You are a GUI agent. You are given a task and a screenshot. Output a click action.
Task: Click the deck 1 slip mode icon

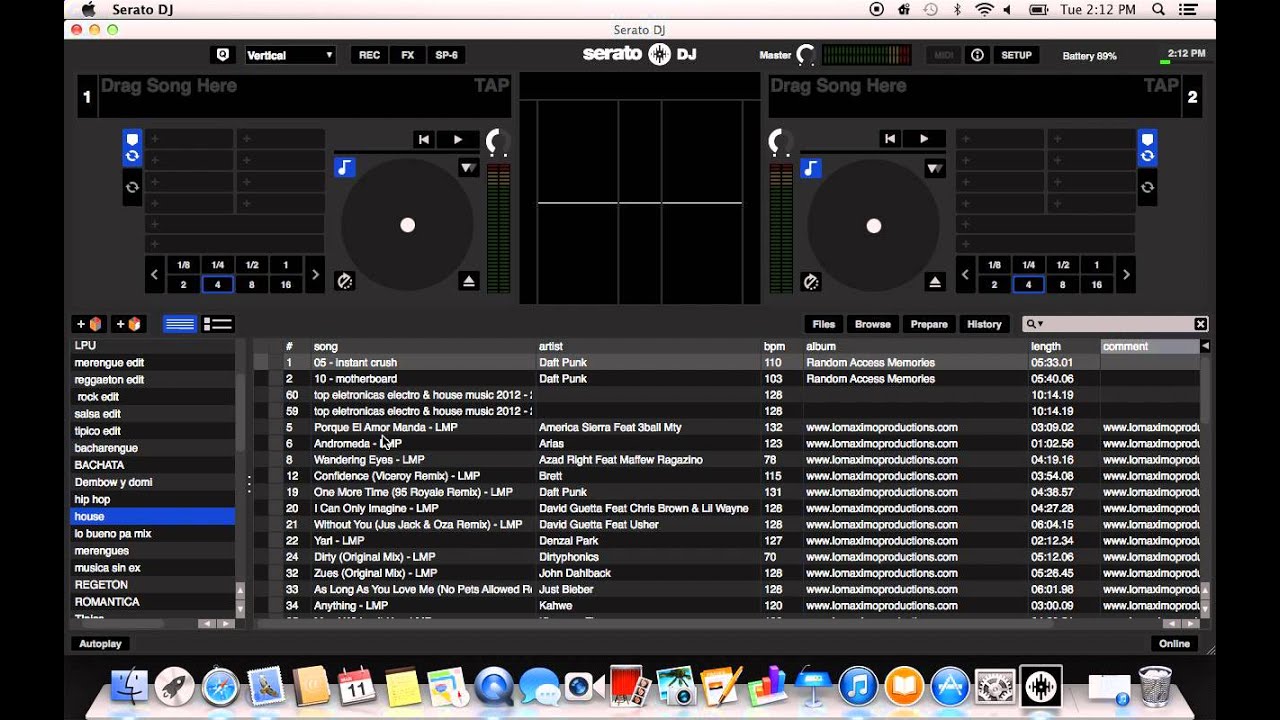(x=345, y=281)
